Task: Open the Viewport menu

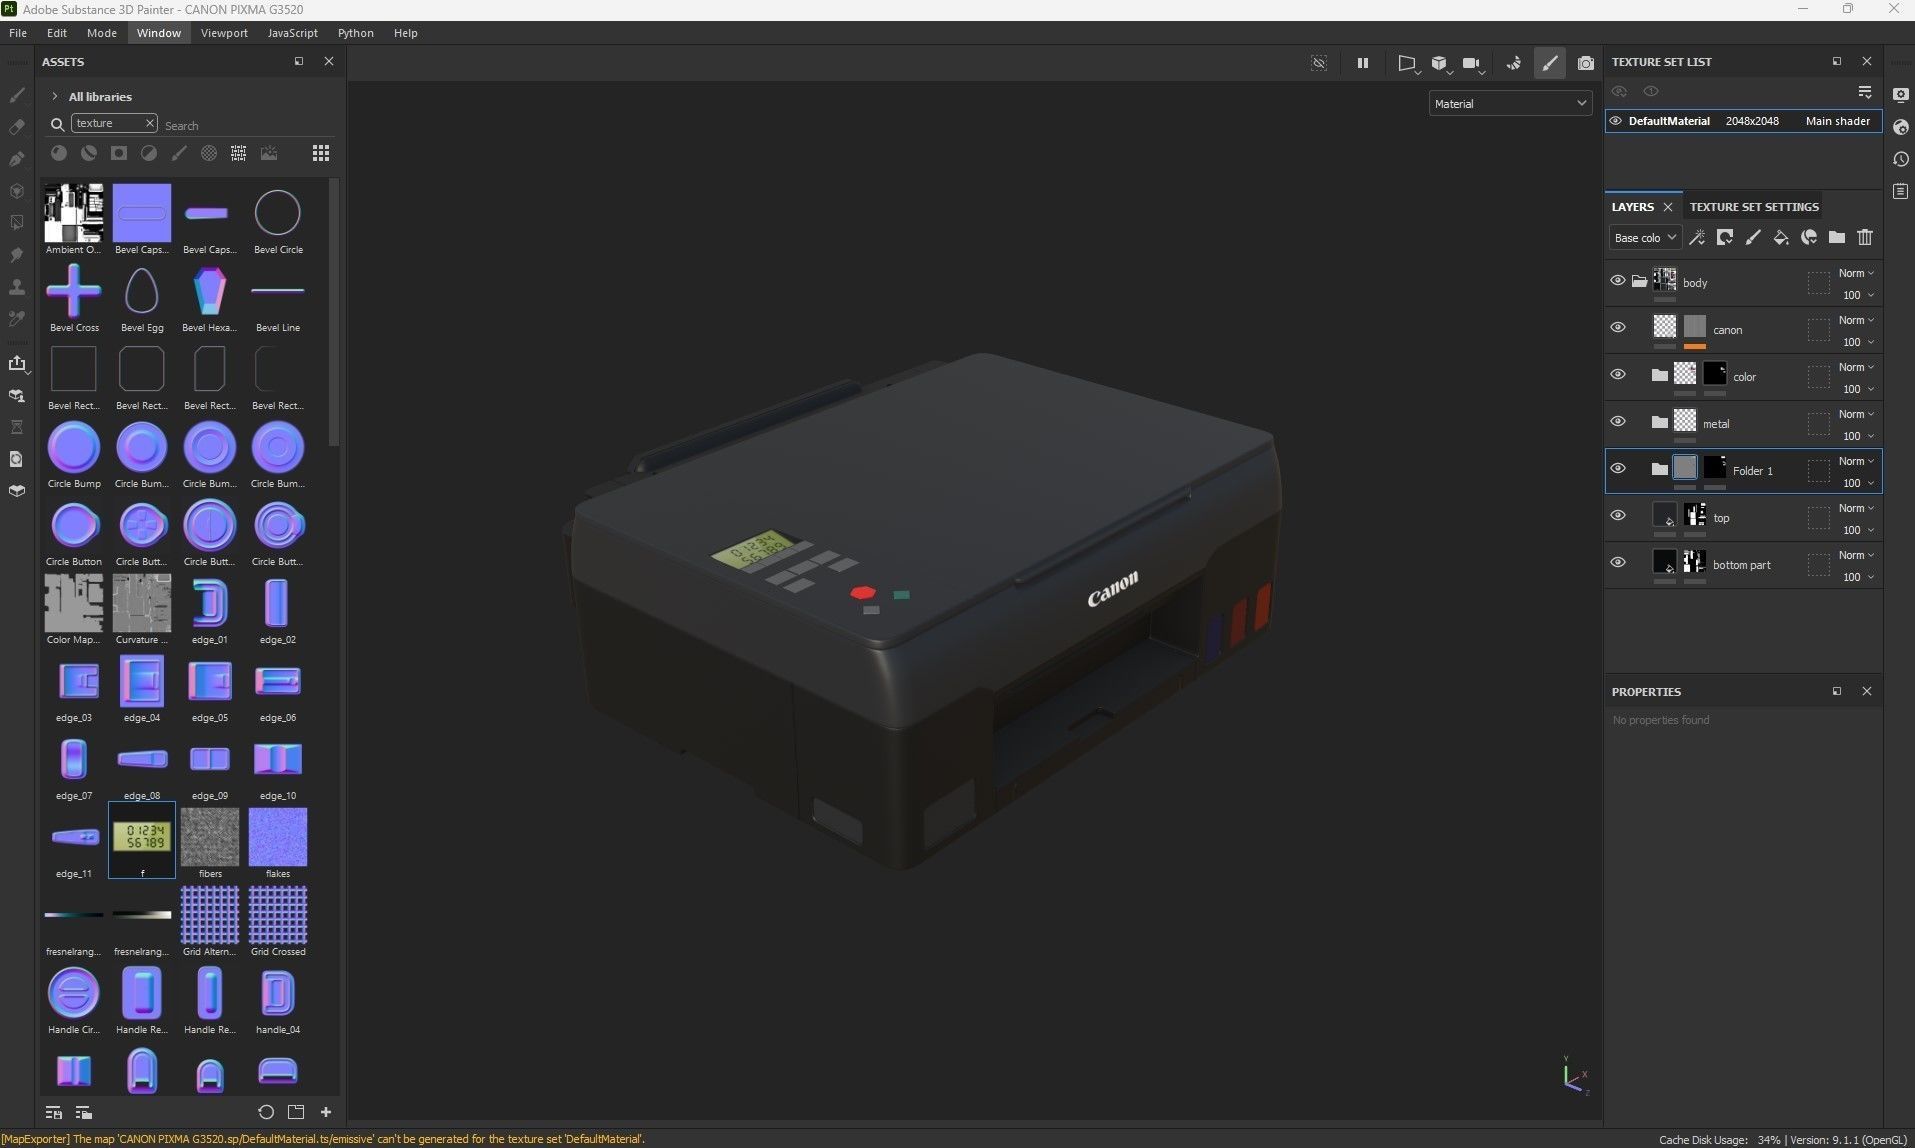Action: (224, 33)
